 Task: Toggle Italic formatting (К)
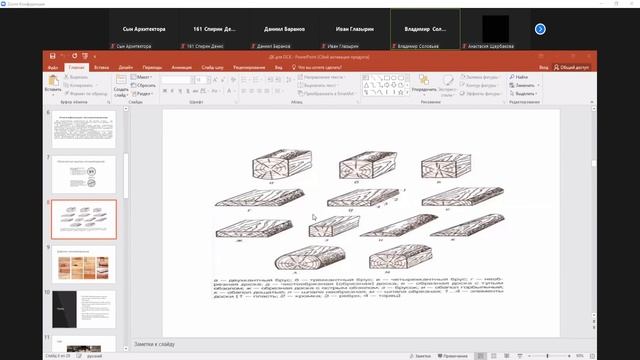click(x=172, y=91)
